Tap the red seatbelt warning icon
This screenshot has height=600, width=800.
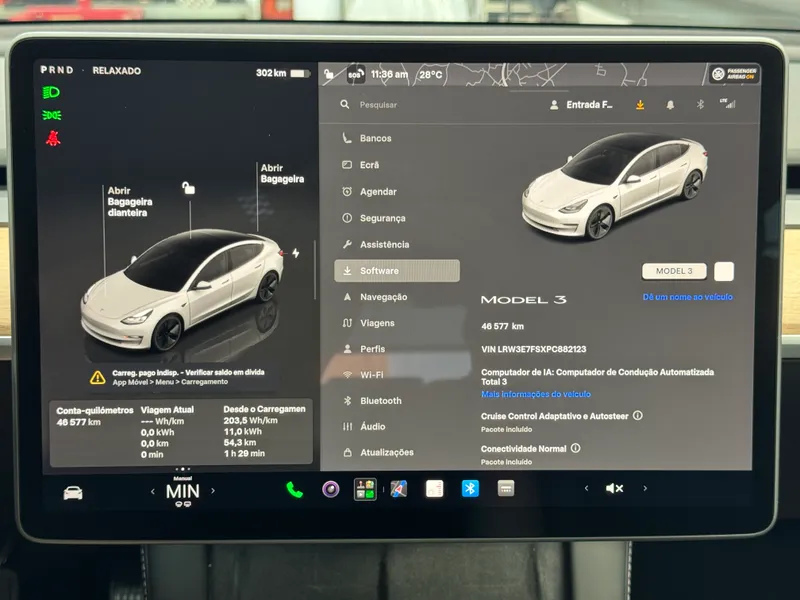(53, 138)
